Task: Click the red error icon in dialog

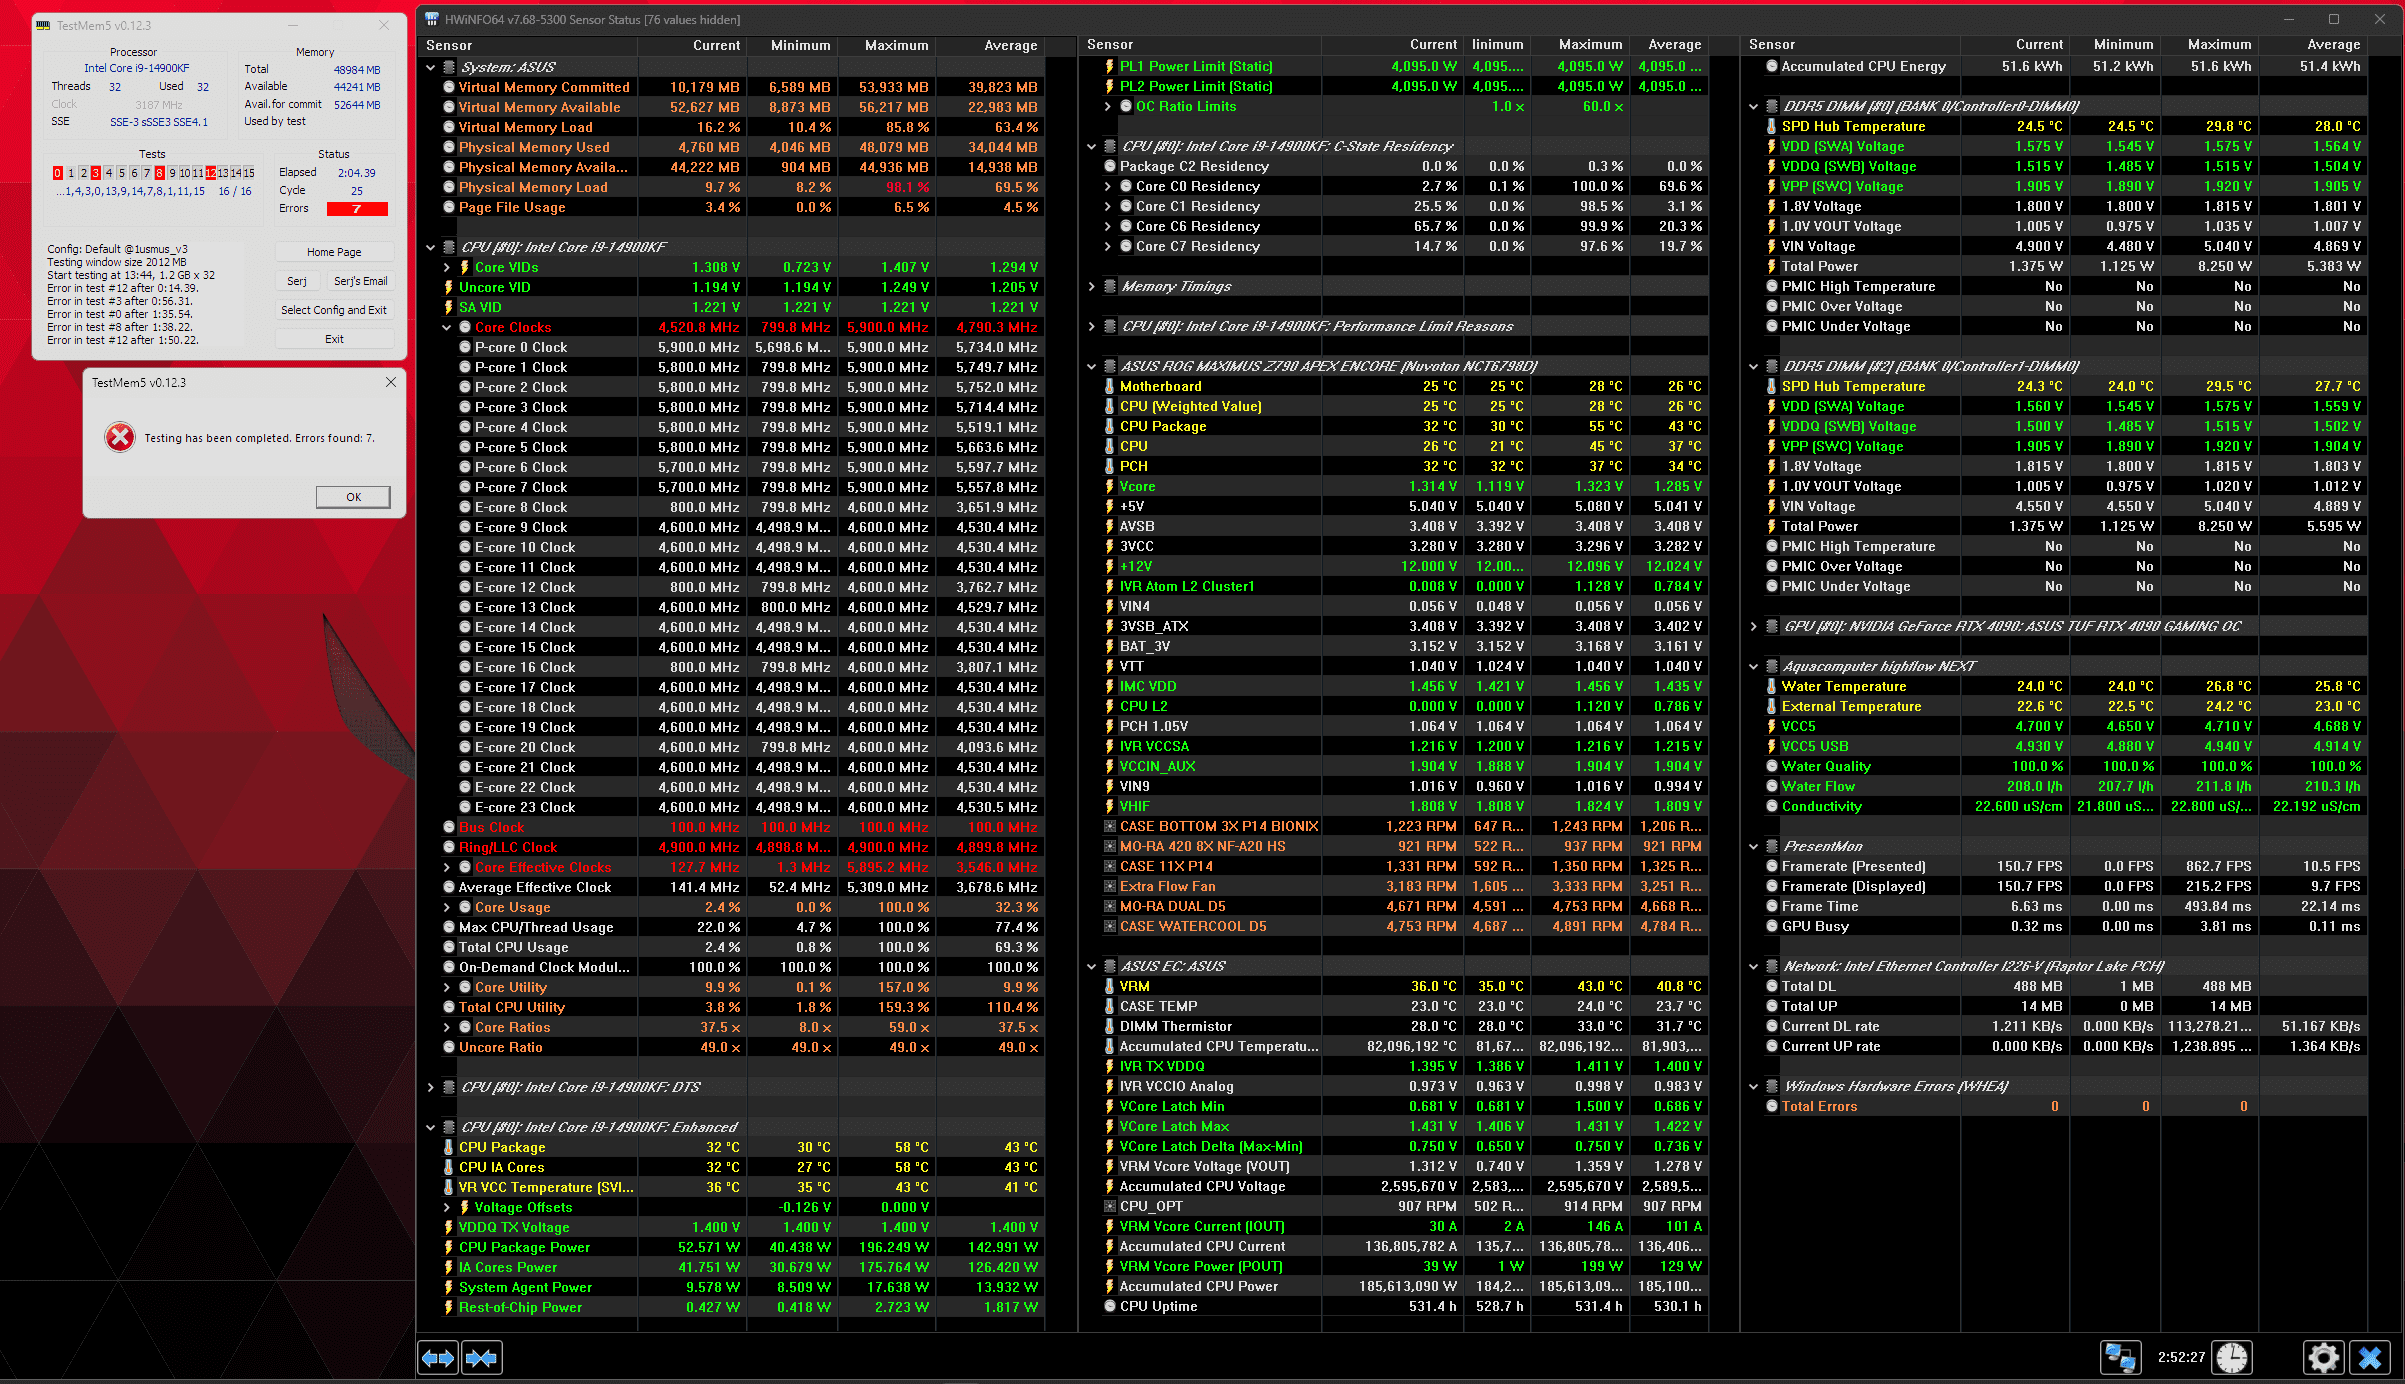Action: (x=120, y=437)
